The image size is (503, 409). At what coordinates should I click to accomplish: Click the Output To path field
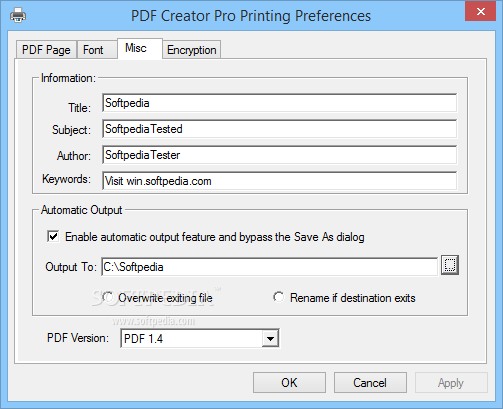(269, 267)
